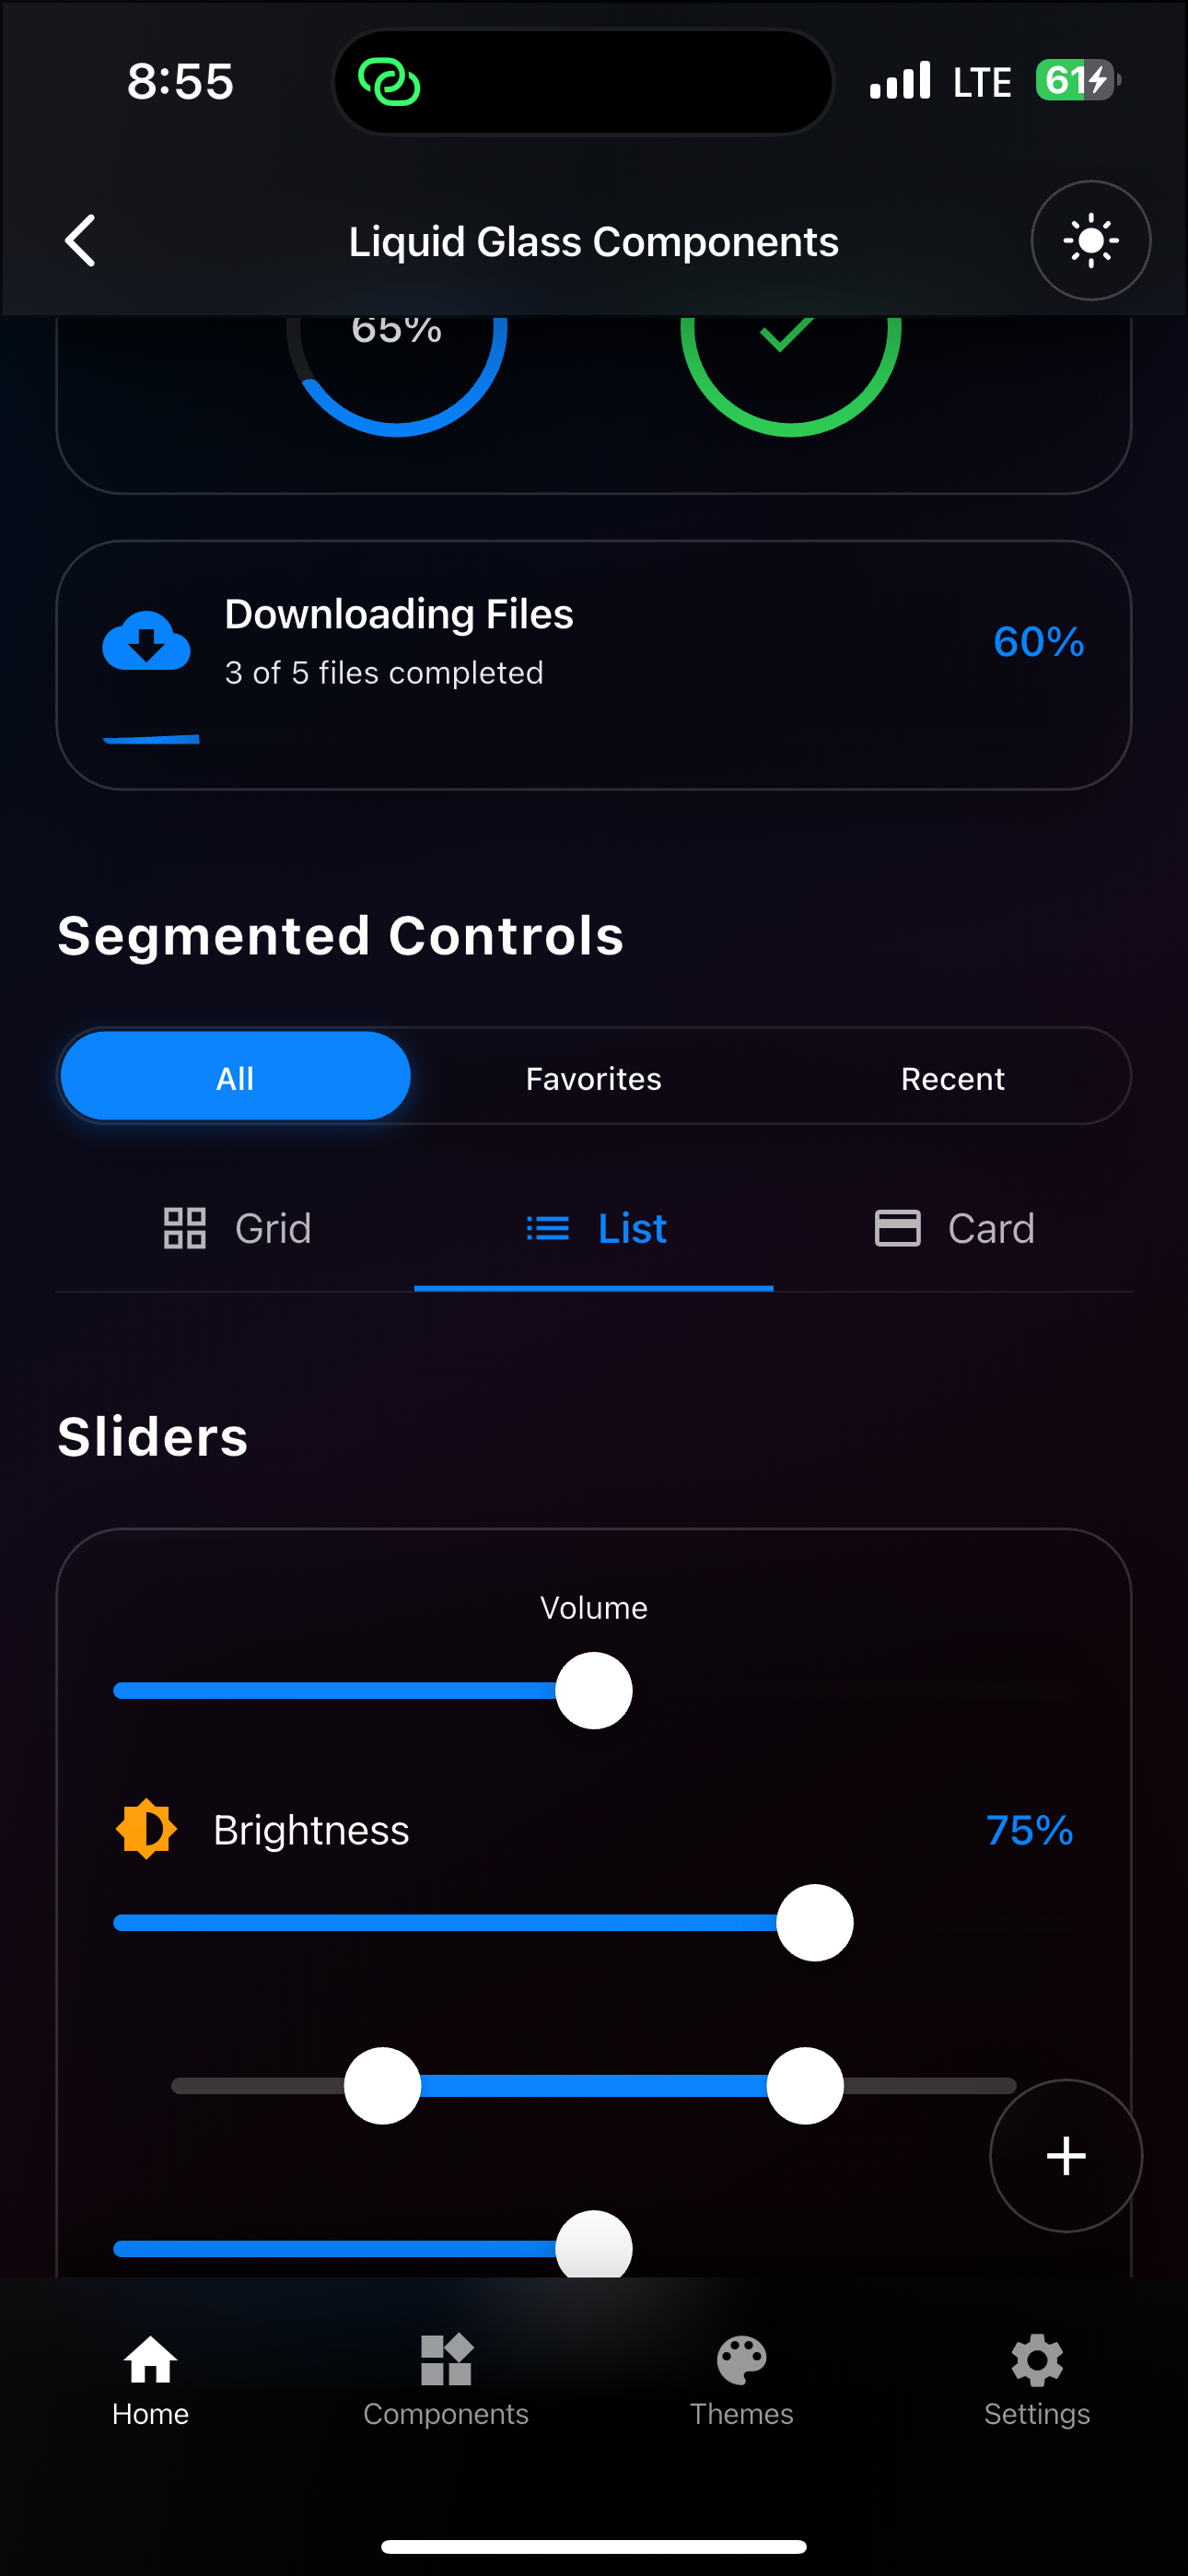Switch to the Grid view tab
Screen dimensions: 1188x2576
point(236,1229)
